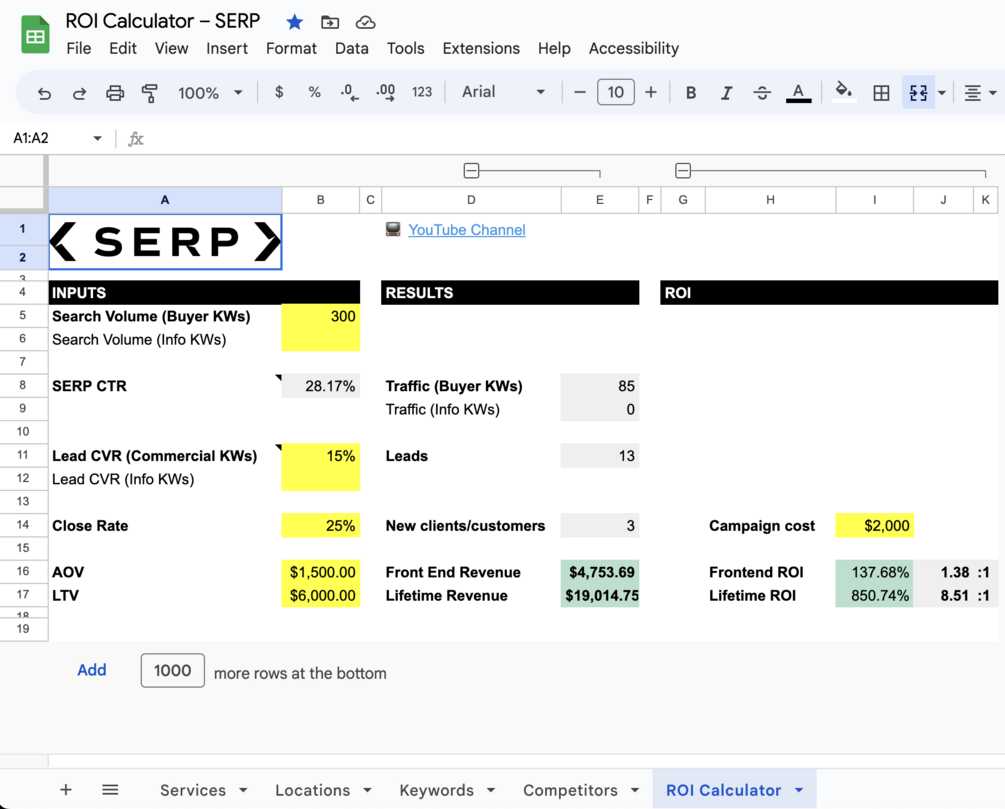Decrease font size with minus icon
This screenshot has height=809, width=1005.
579,92
